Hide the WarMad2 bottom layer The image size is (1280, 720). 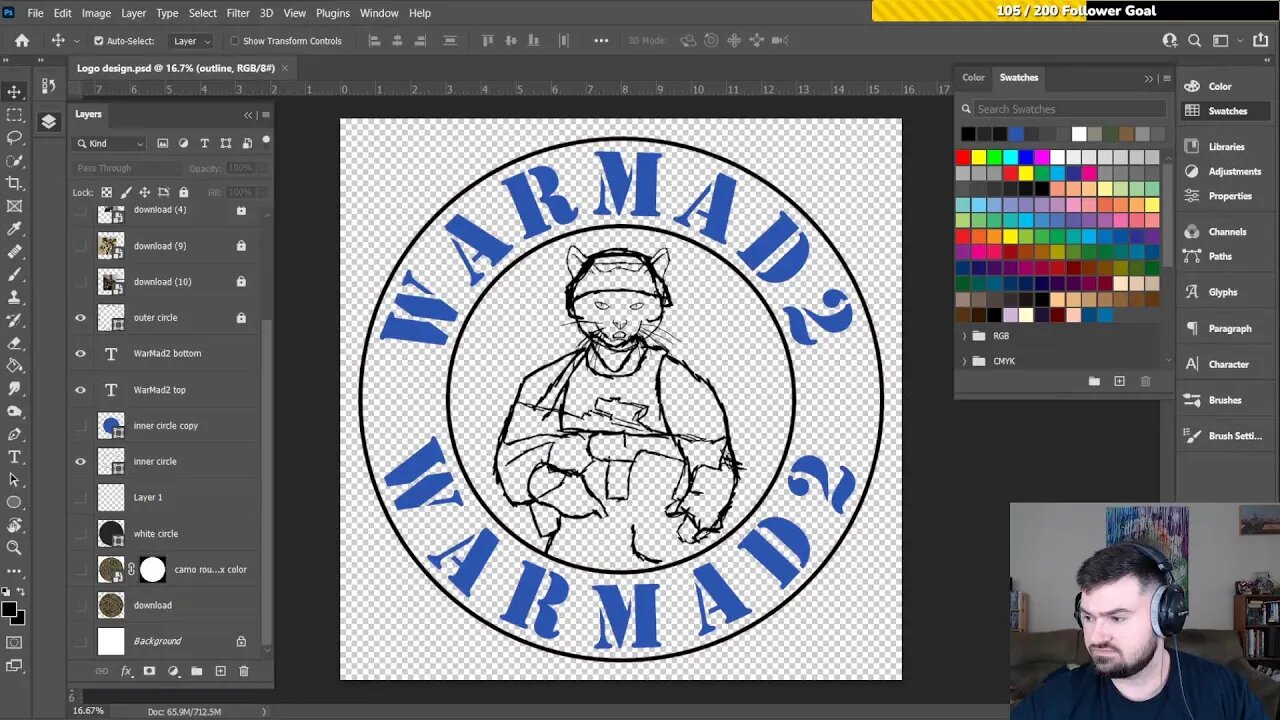tap(81, 354)
